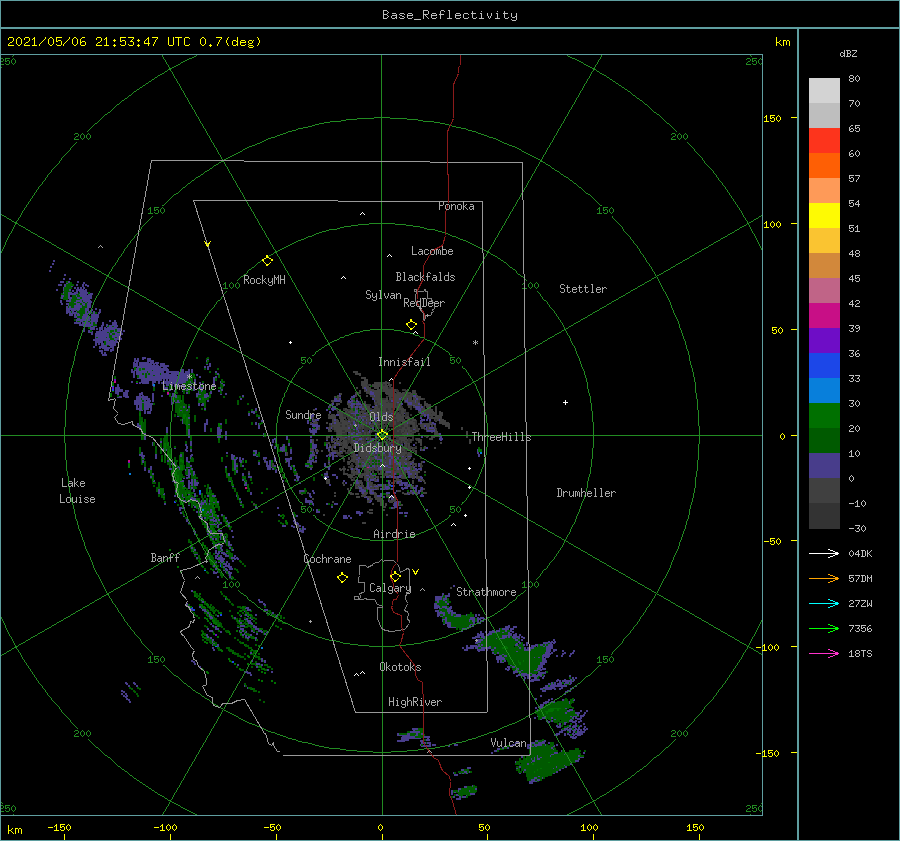Click the Base_Reflectivity title text

[x=450, y=15]
